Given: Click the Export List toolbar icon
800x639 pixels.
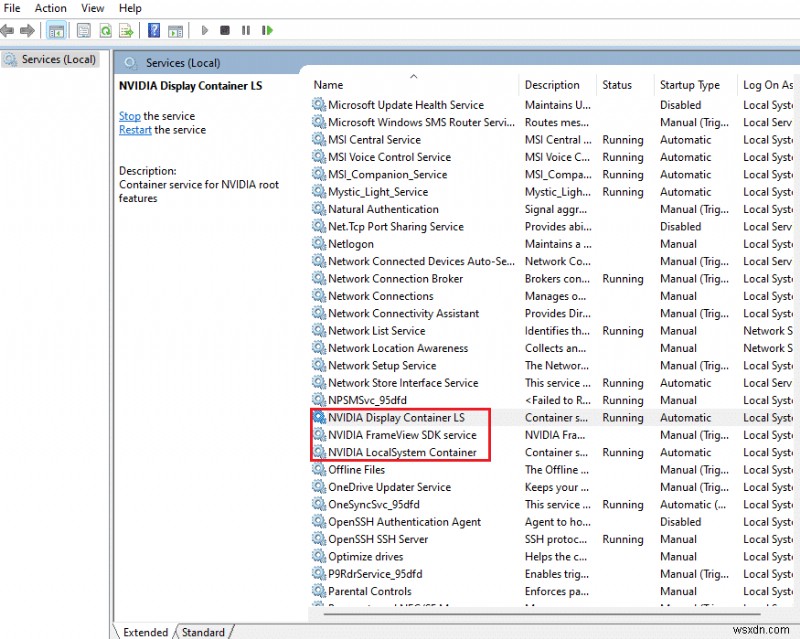Looking at the screenshot, I should (126, 31).
